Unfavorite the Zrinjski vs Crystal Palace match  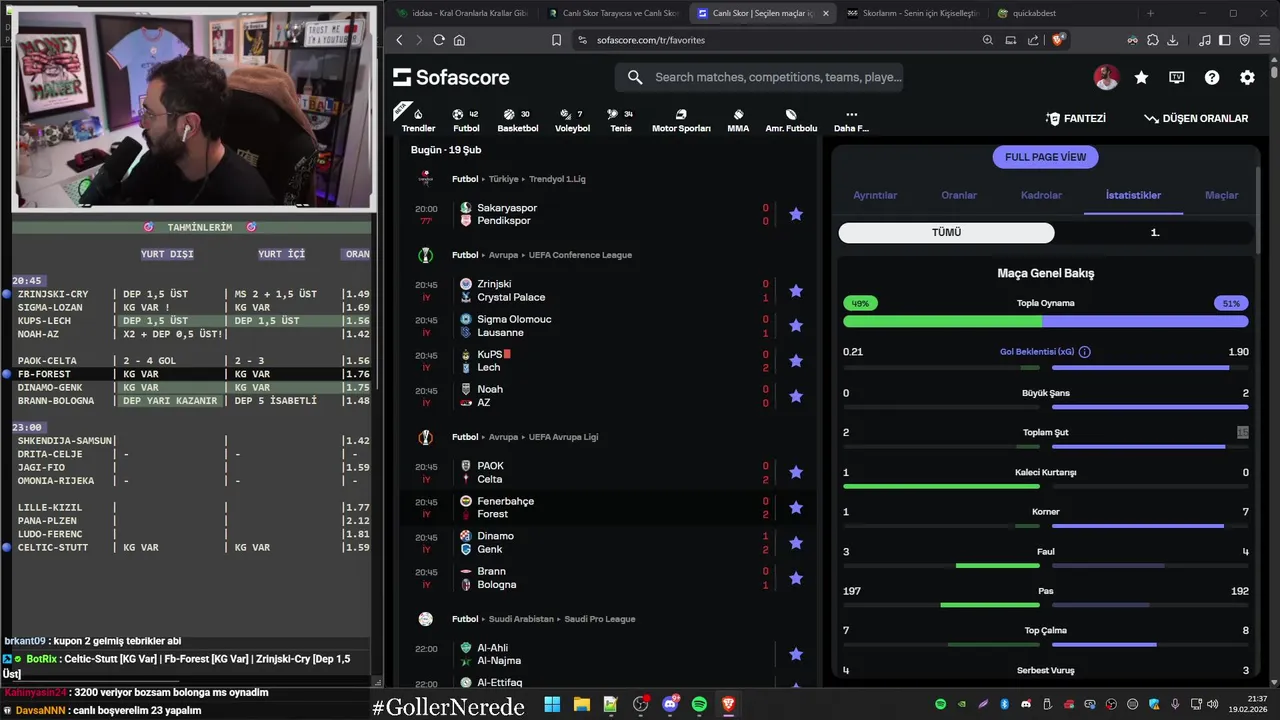[796, 290]
